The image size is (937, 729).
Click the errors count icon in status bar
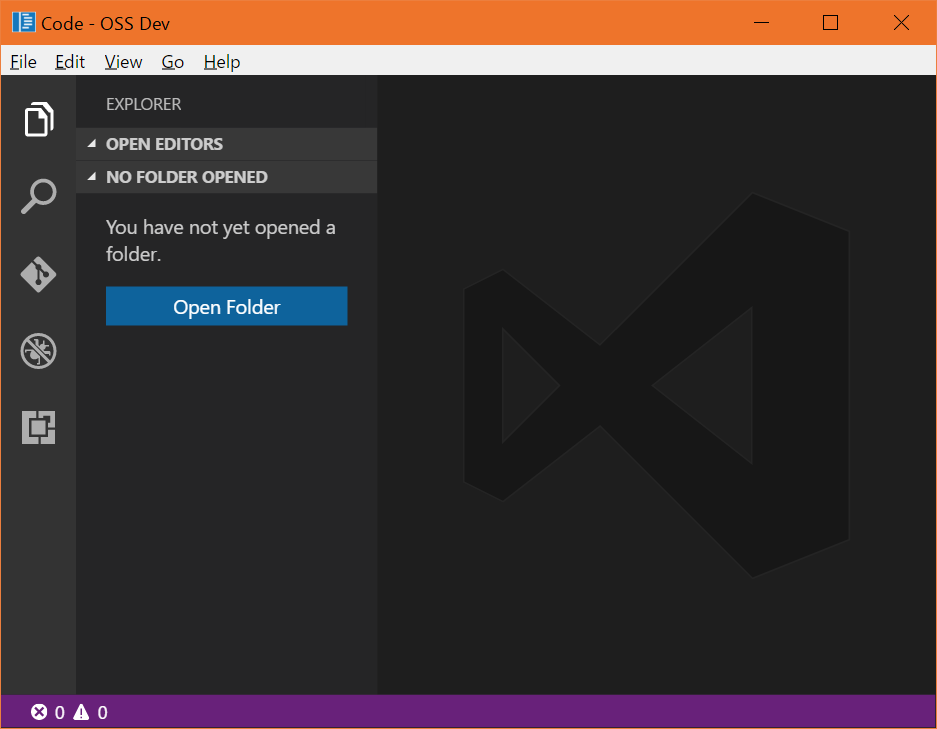click(39, 712)
